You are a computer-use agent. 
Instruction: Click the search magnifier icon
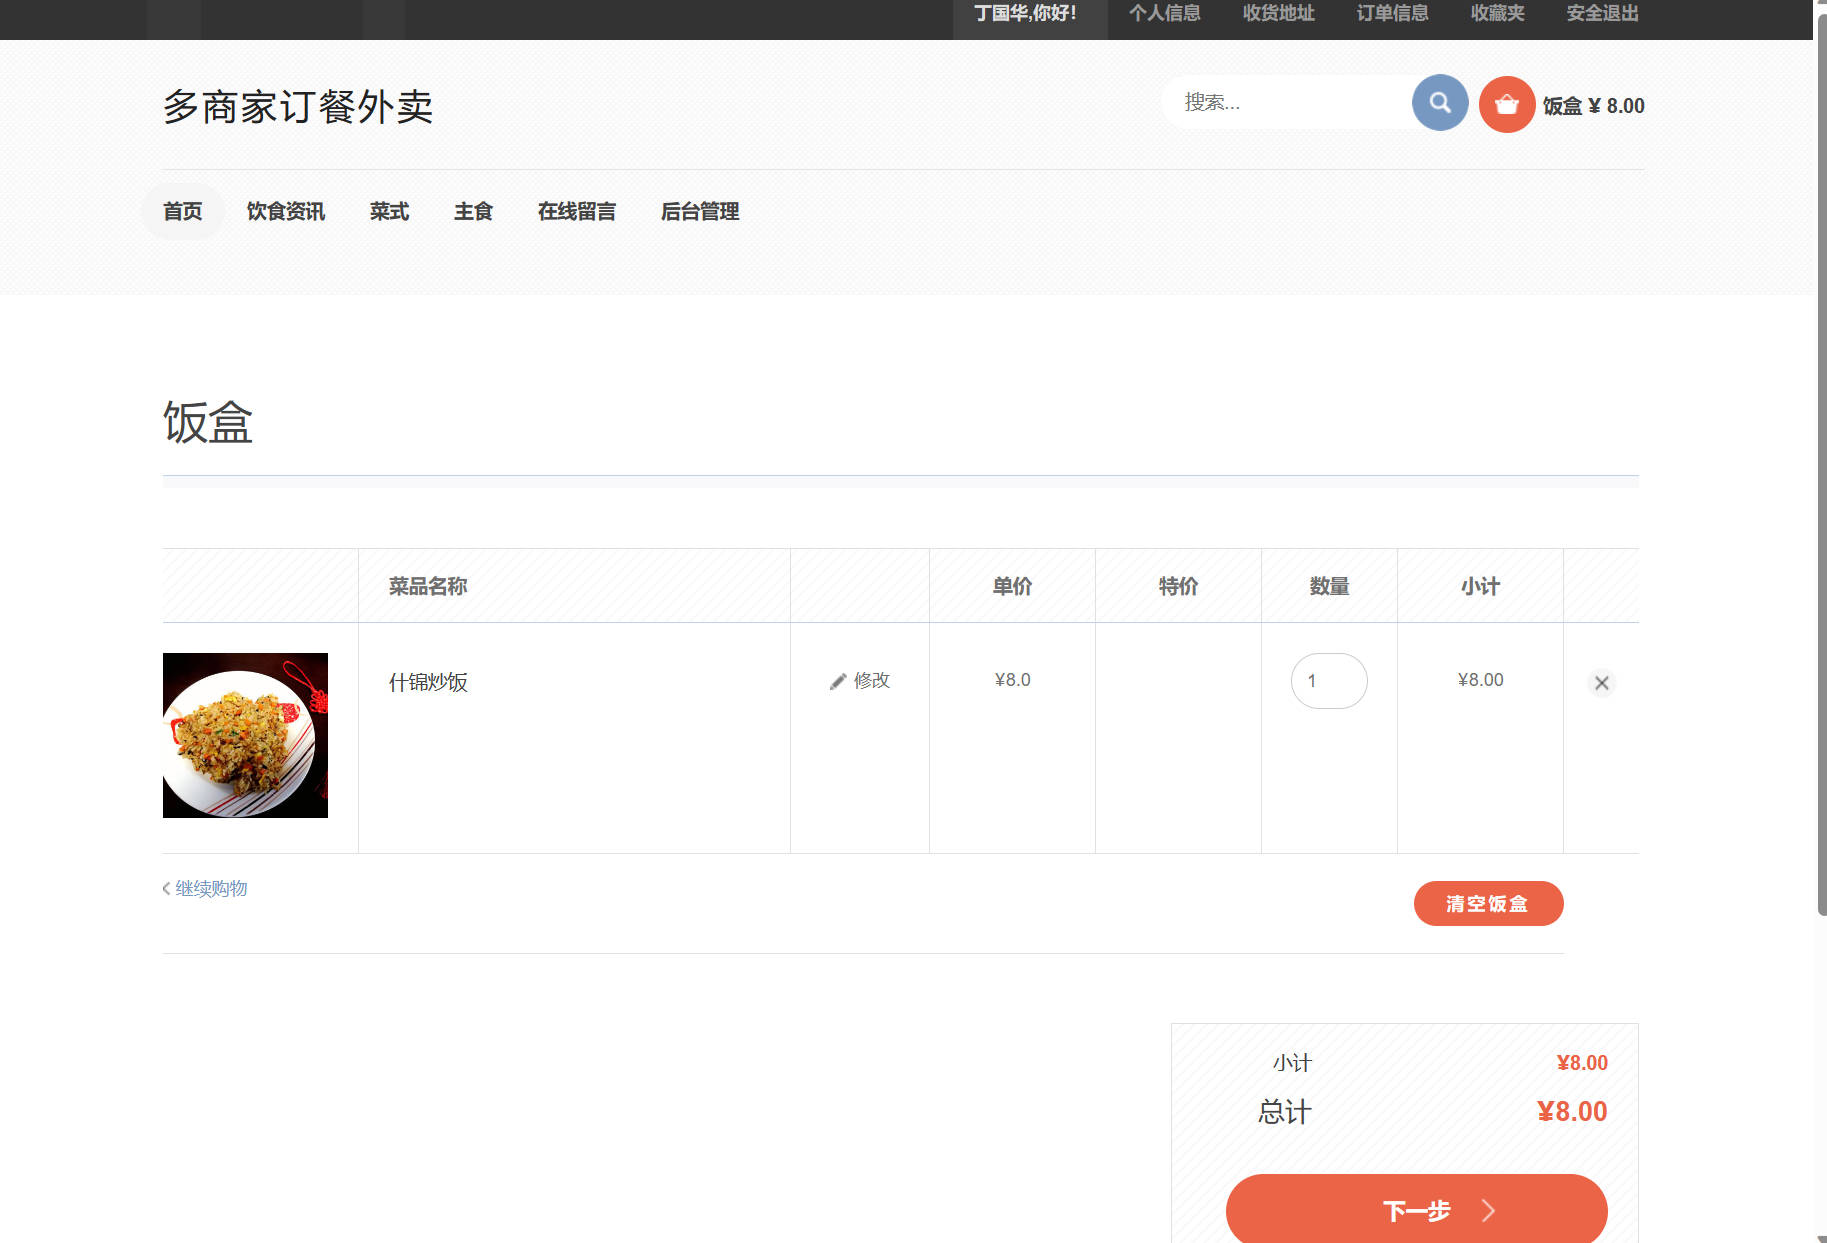coord(1439,102)
